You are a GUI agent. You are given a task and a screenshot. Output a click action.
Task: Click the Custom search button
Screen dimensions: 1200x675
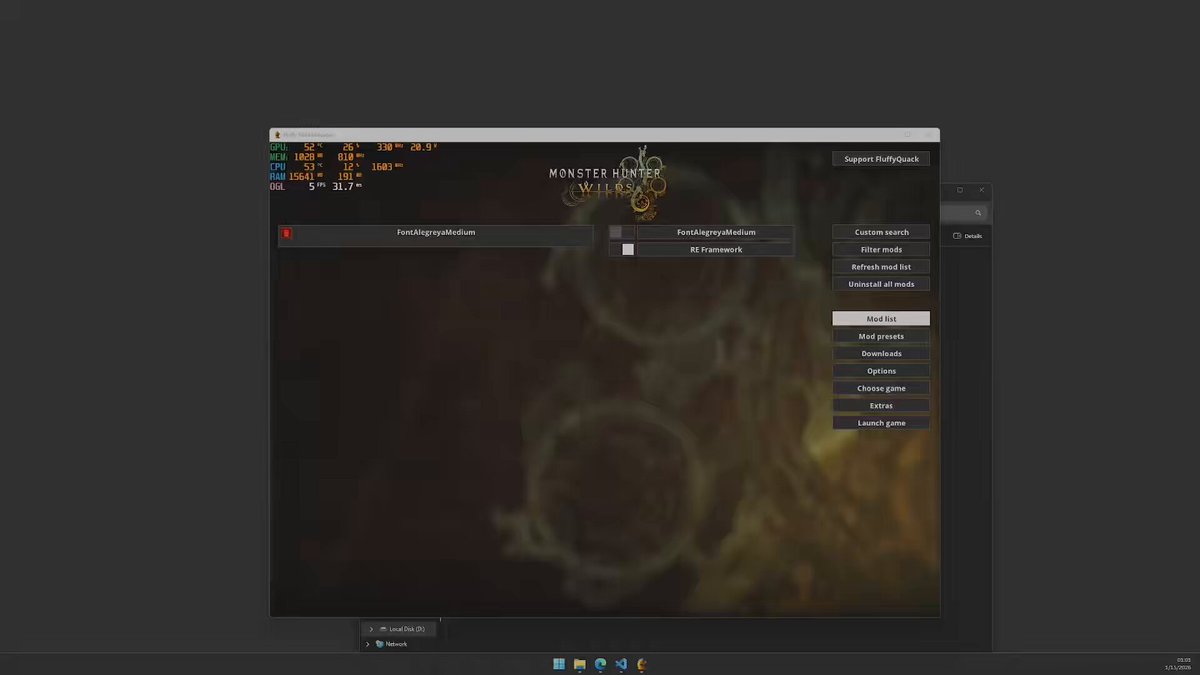click(881, 232)
